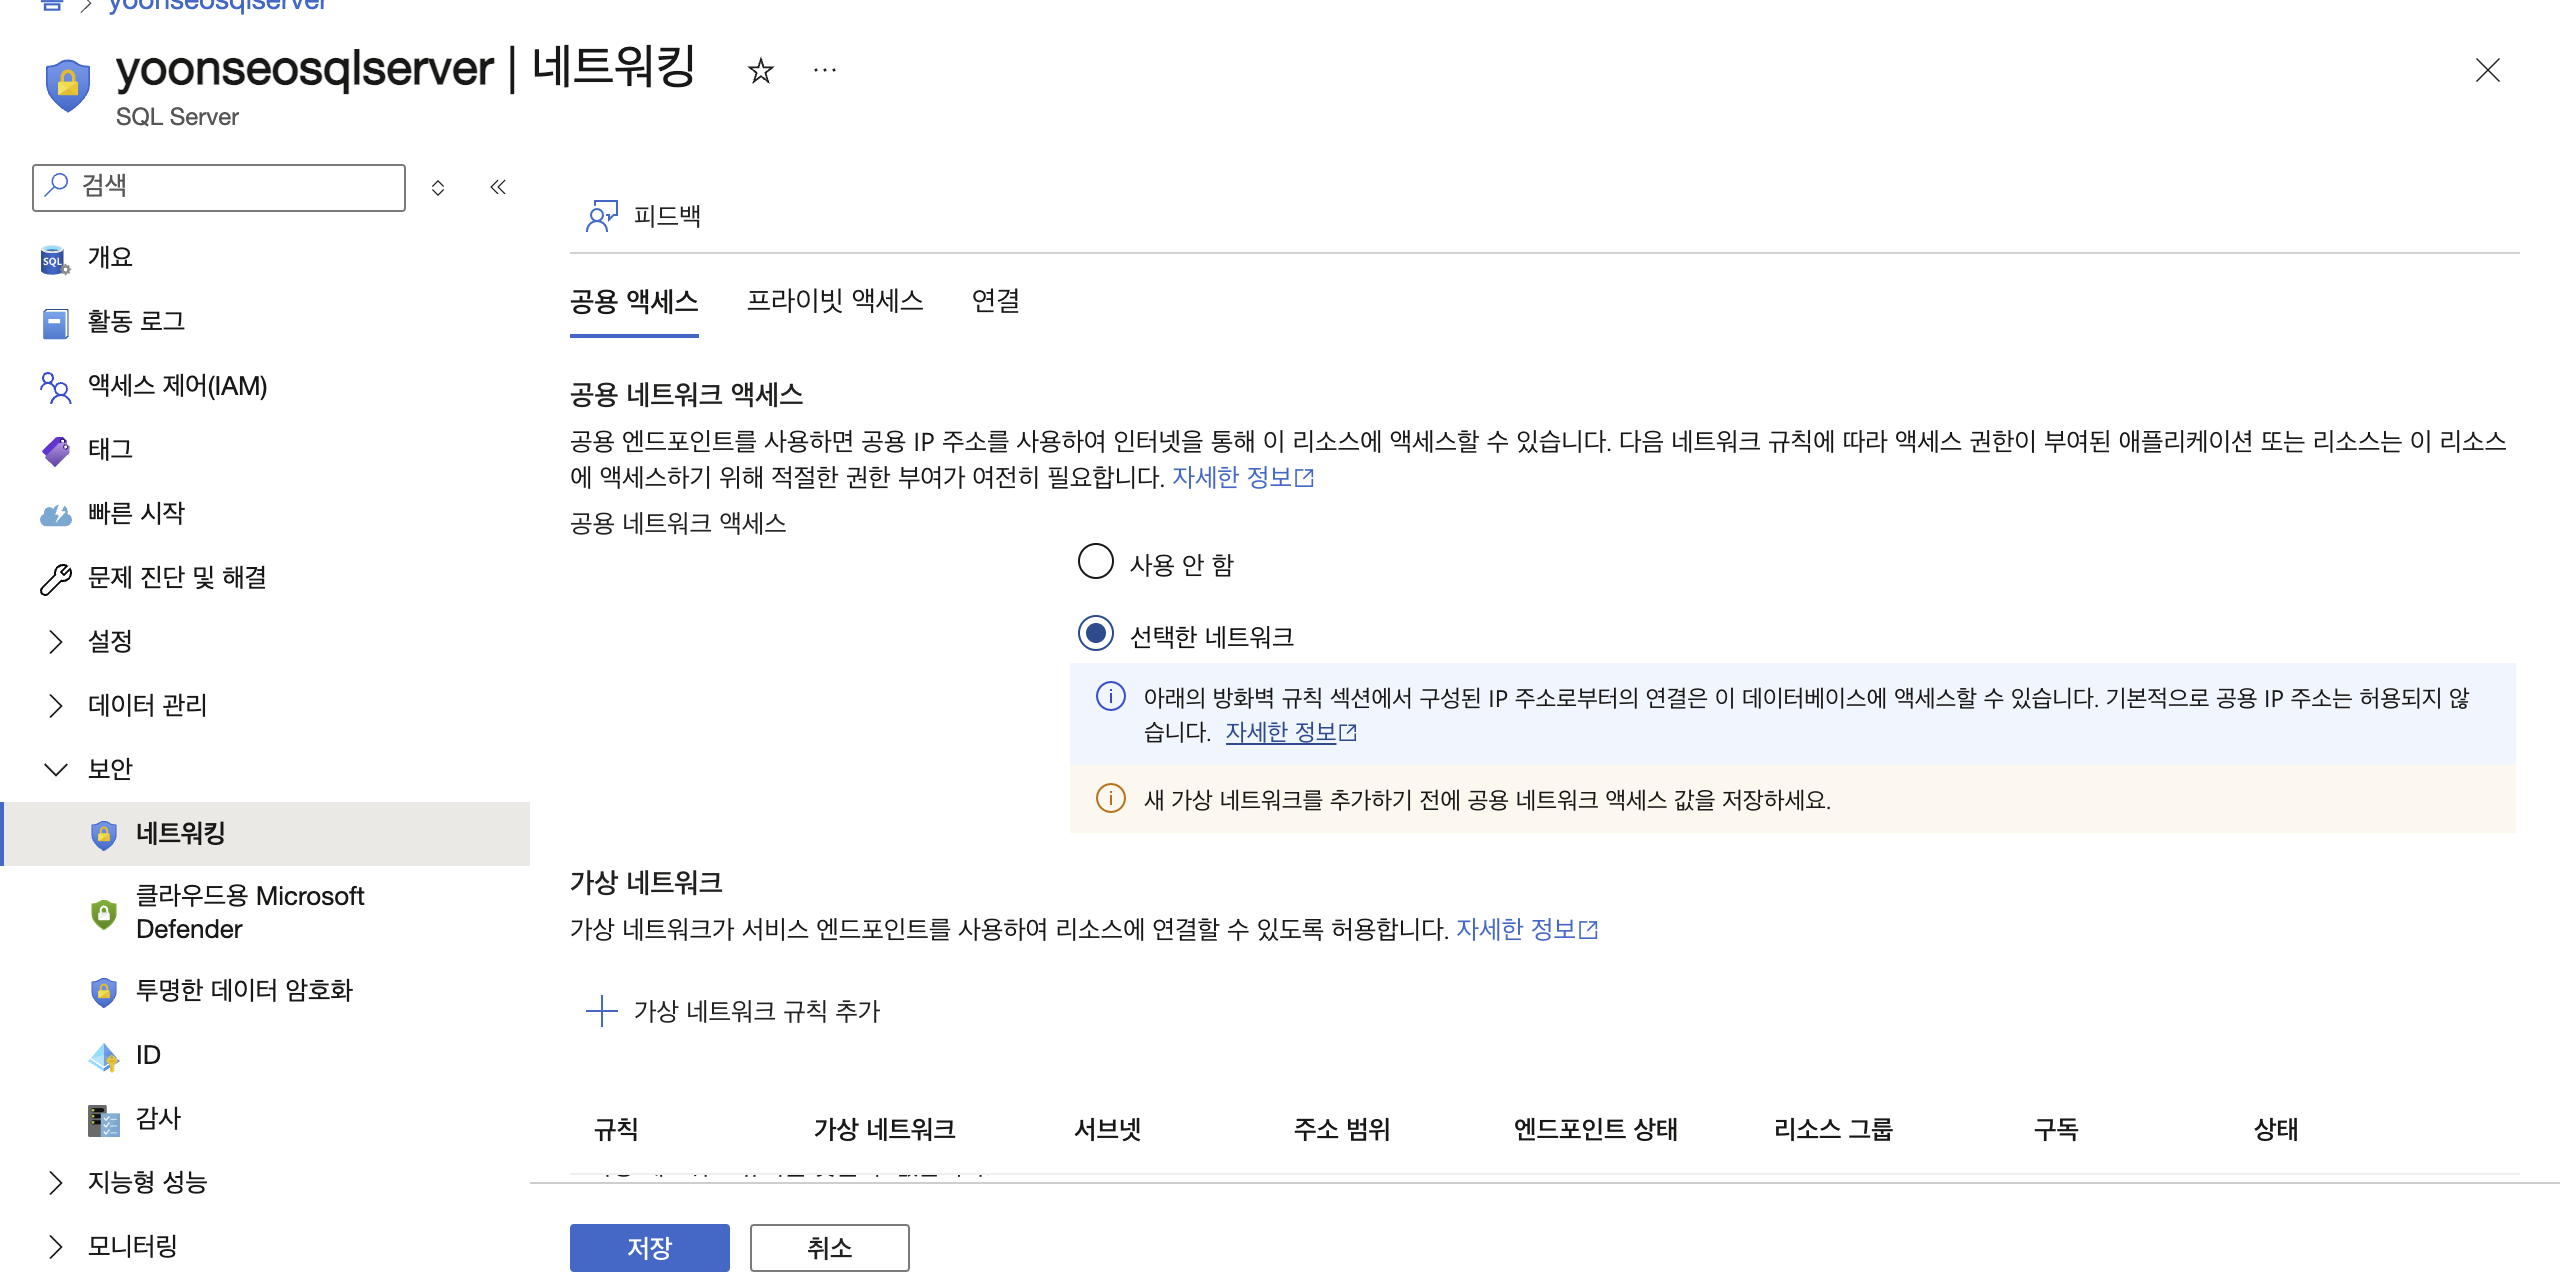Click the 피드백 feedback icon
Viewport: 2560px width, 1284px height.
click(602, 216)
